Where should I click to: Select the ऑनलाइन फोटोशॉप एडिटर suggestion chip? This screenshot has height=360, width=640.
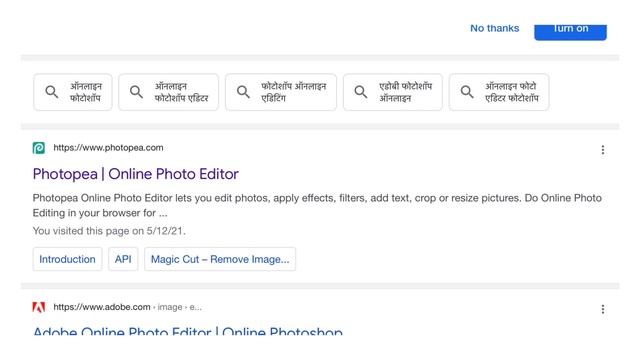click(169, 92)
